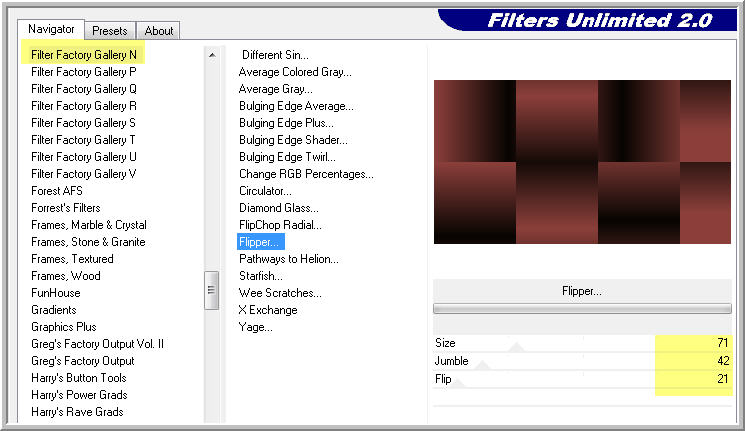Image resolution: width=745 pixels, height=431 pixels.
Task: Select Filter Factory Gallery V category
Action: click(x=84, y=174)
